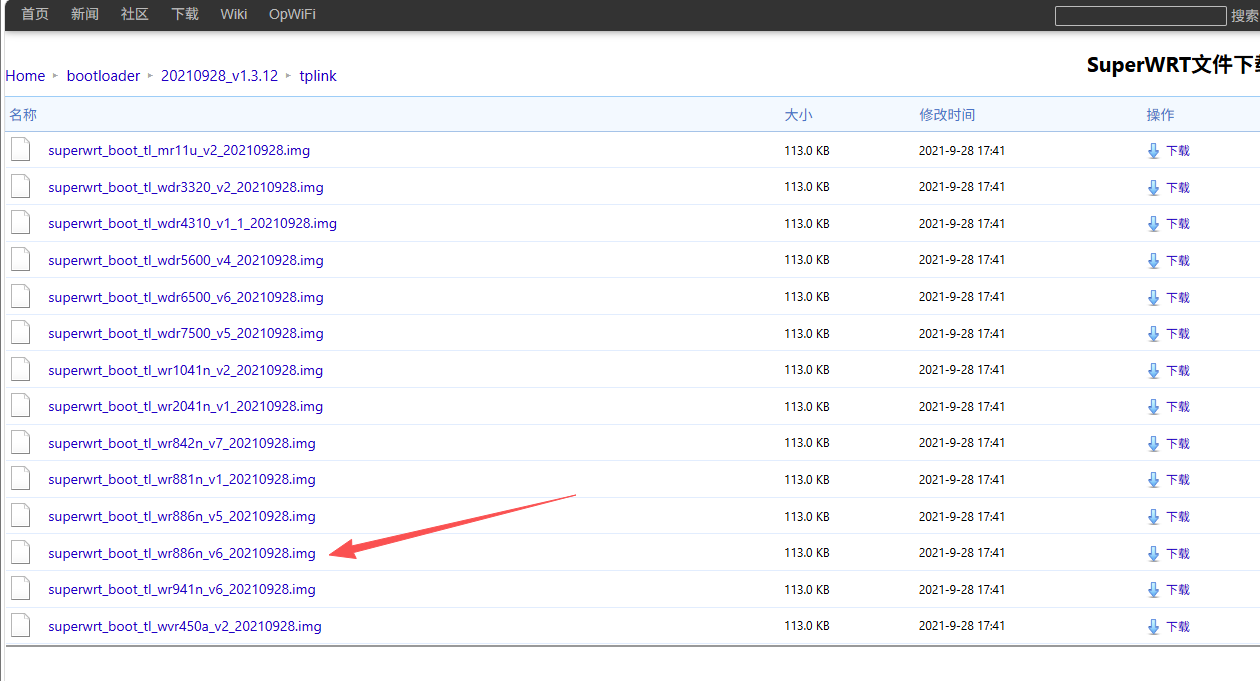Click download icon for wr2041n_v1 image
The width and height of the screenshot is (1260, 681).
click(x=1153, y=407)
